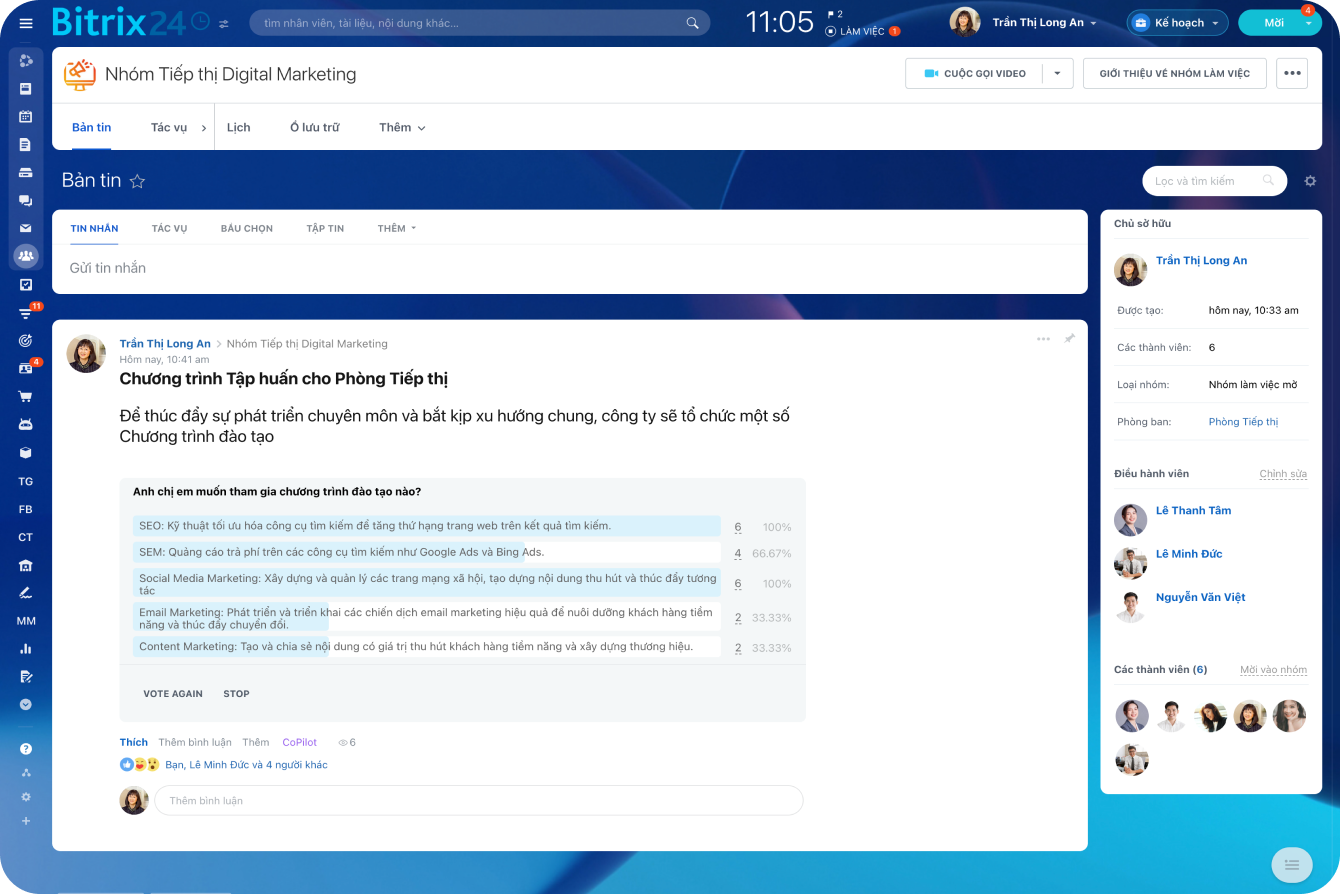Open the mail icon in left sidebar

coord(26,228)
